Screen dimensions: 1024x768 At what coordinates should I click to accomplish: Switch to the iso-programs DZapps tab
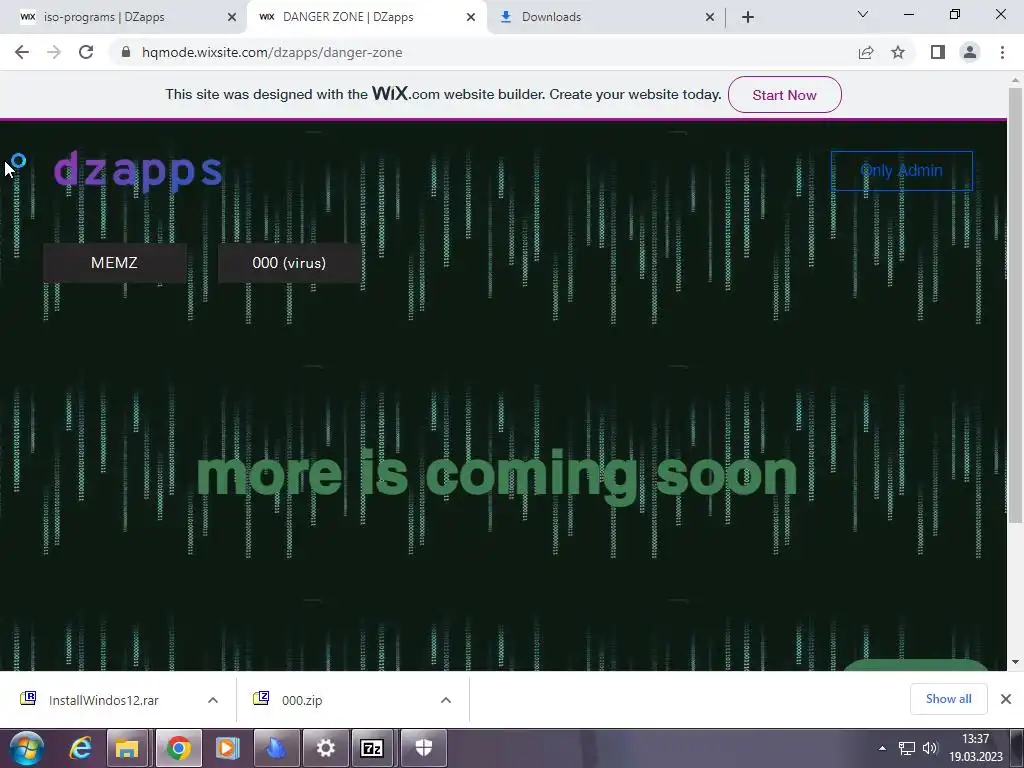123,17
